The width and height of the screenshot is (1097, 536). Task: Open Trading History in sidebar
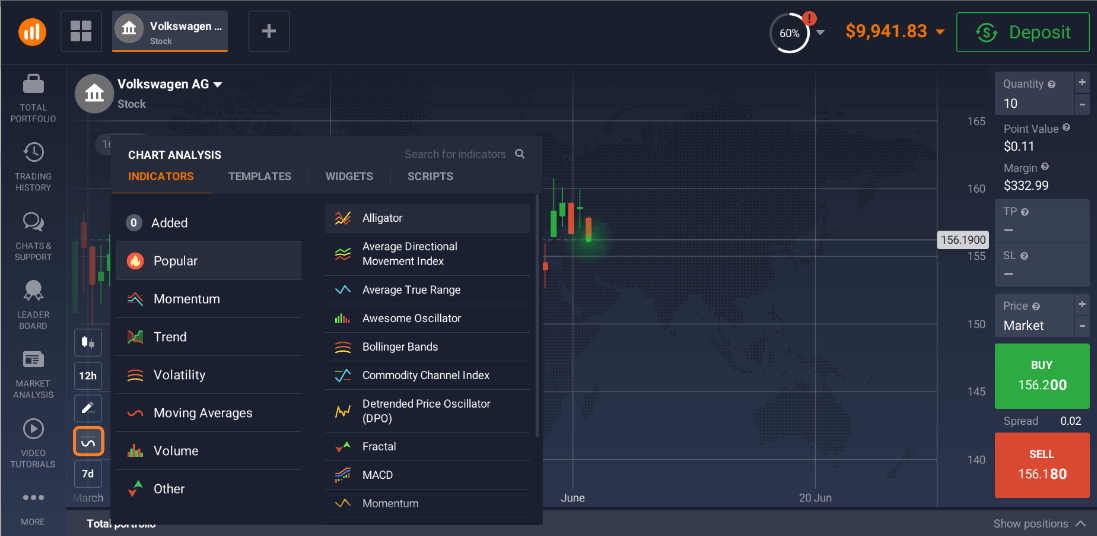[x=33, y=167]
